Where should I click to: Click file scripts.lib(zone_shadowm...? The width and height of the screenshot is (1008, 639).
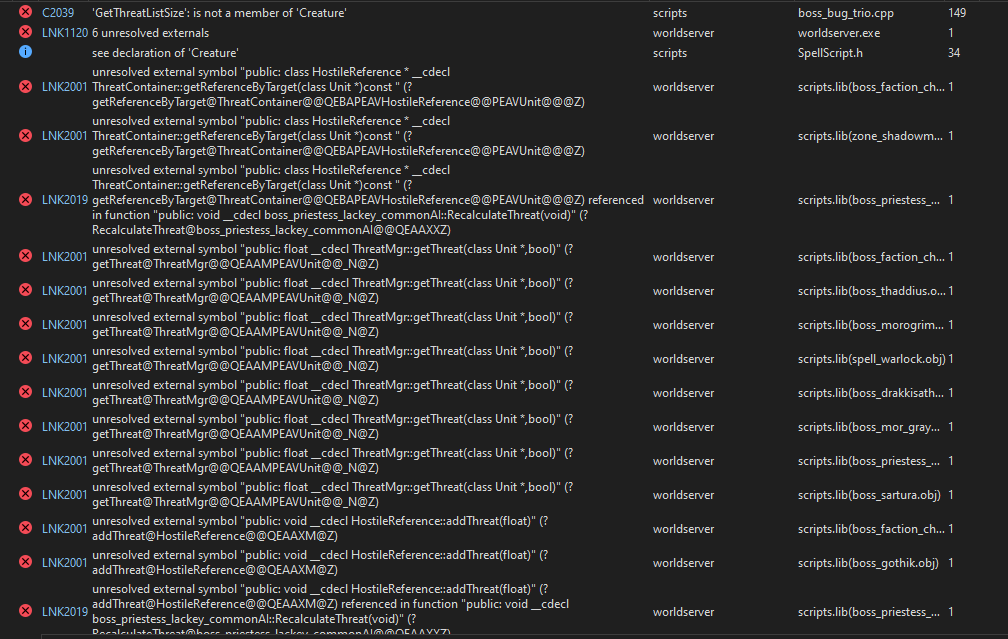pyautogui.click(x=870, y=136)
